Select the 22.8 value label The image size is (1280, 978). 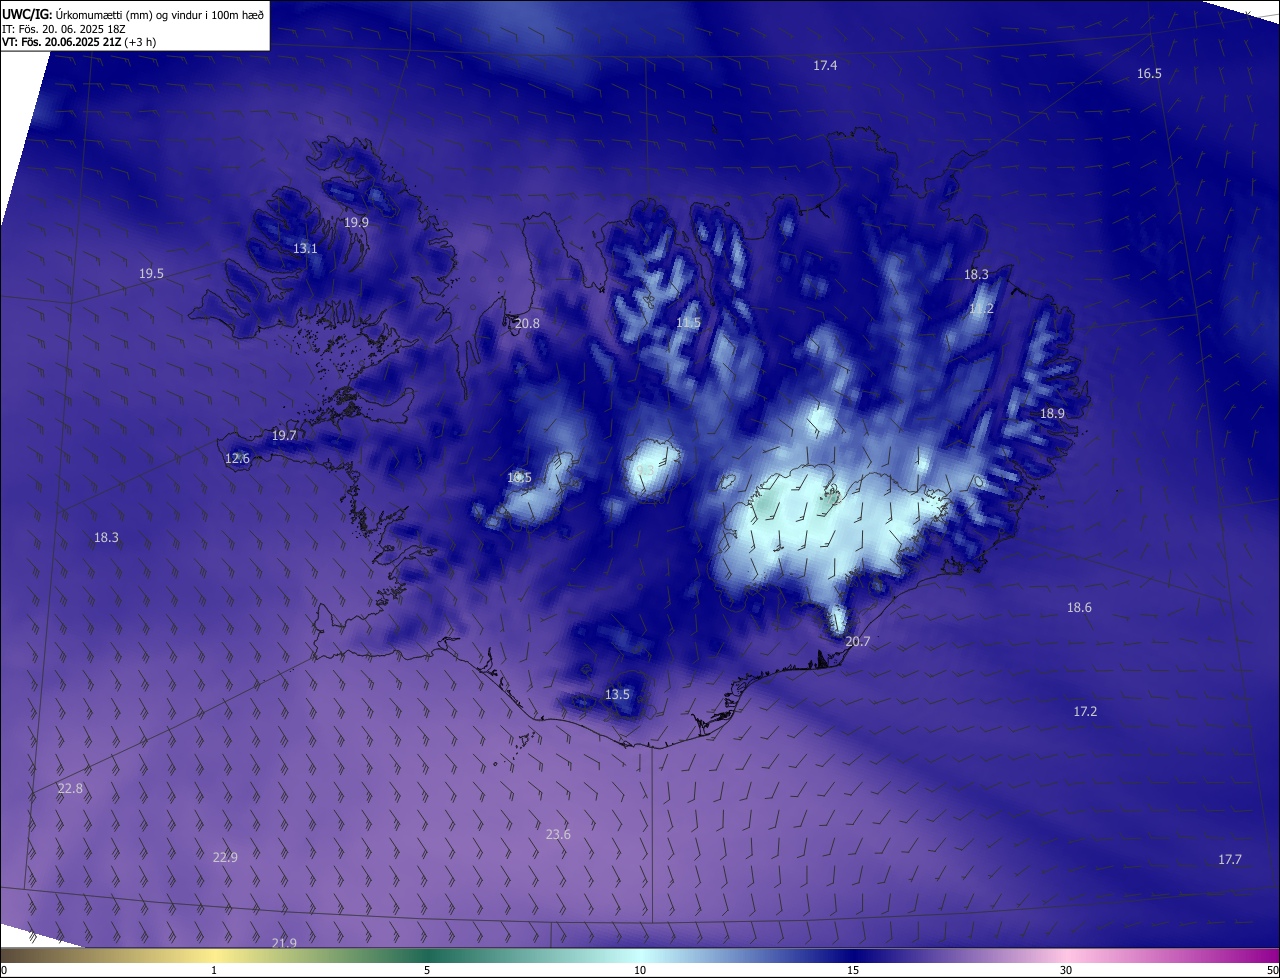(x=70, y=788)
